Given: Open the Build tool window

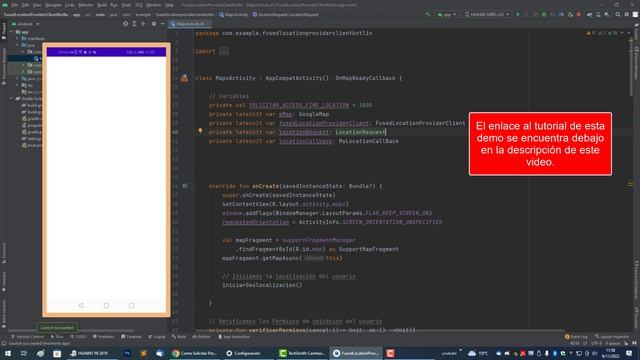Looking at the screenshot, I should (x=179, y=337).
